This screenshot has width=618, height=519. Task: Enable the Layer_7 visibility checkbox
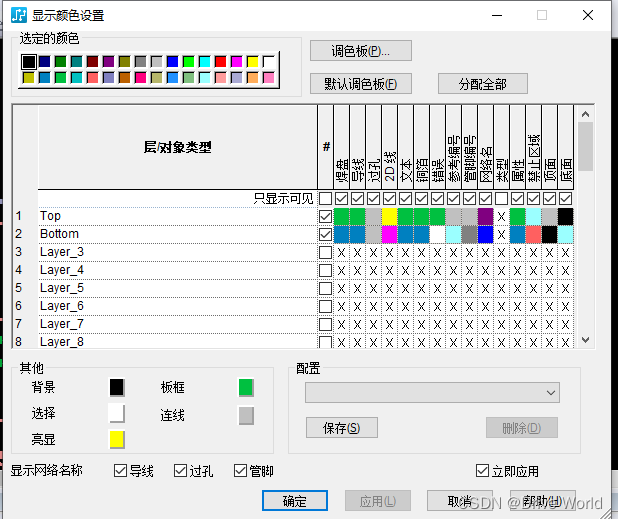click(x=325, y=325)
